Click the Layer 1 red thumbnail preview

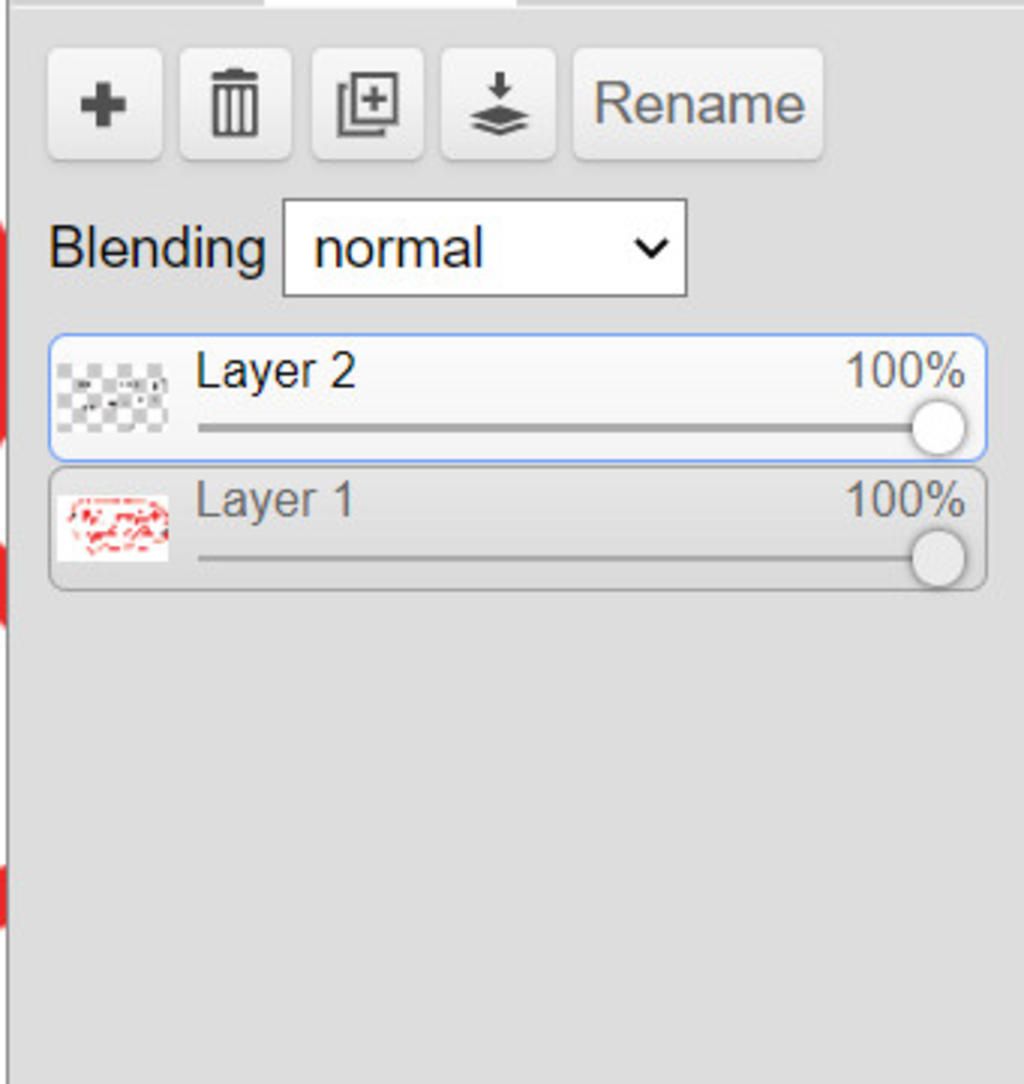pos(112,528)
